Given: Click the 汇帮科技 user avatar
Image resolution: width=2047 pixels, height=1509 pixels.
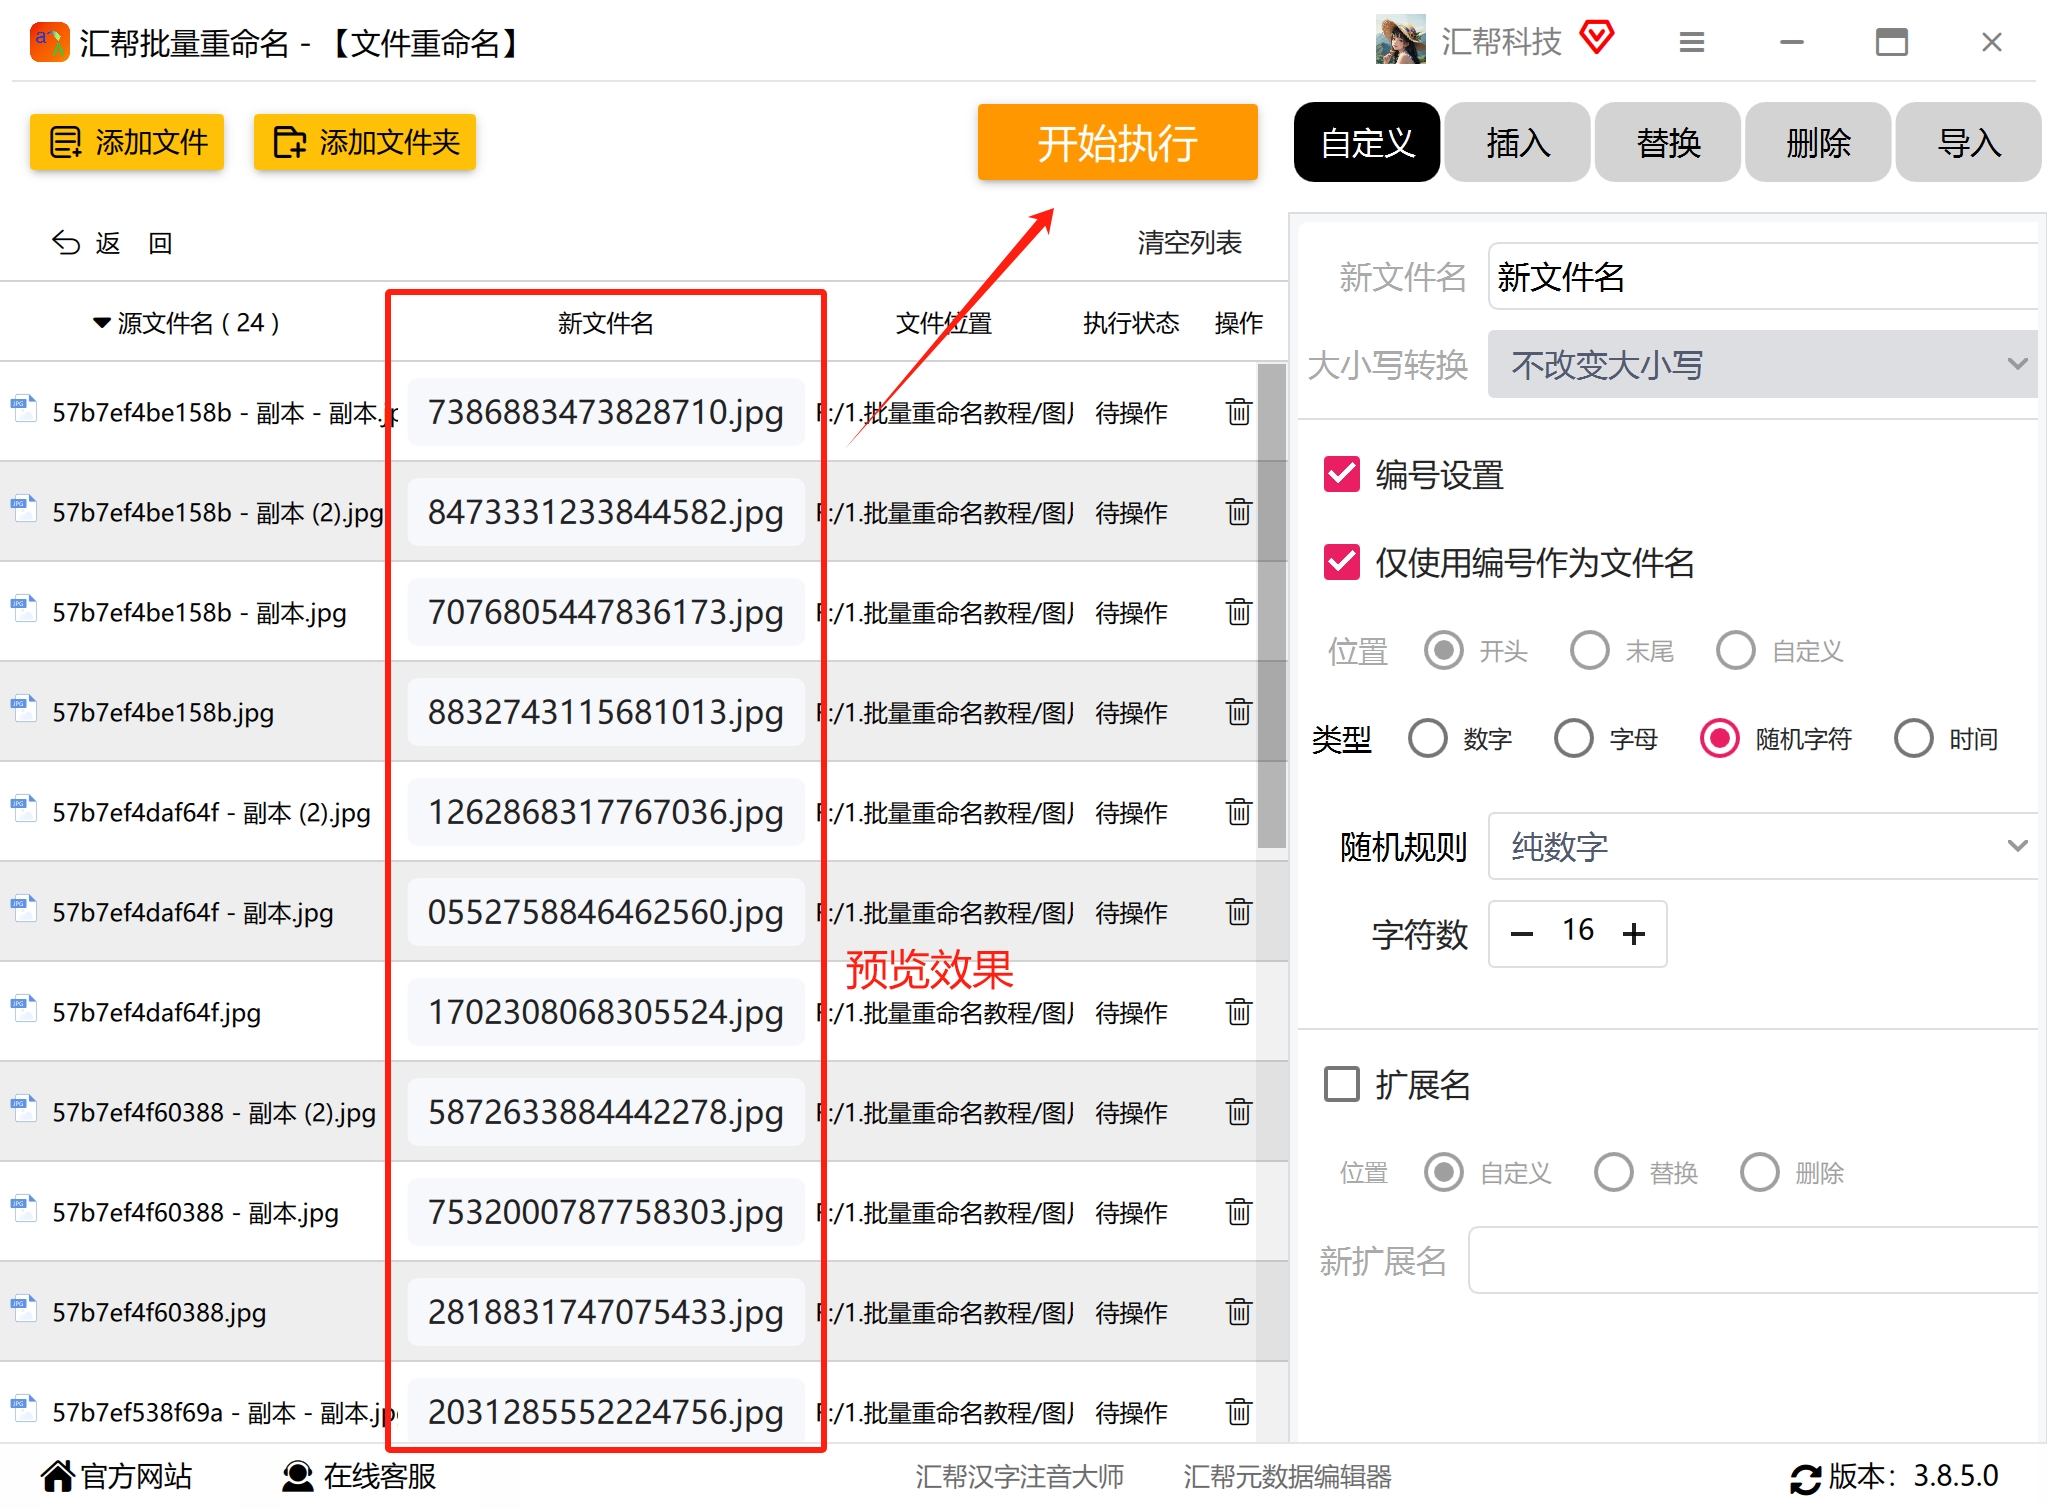Looking at the screenshot, I should pos(1400,41).
